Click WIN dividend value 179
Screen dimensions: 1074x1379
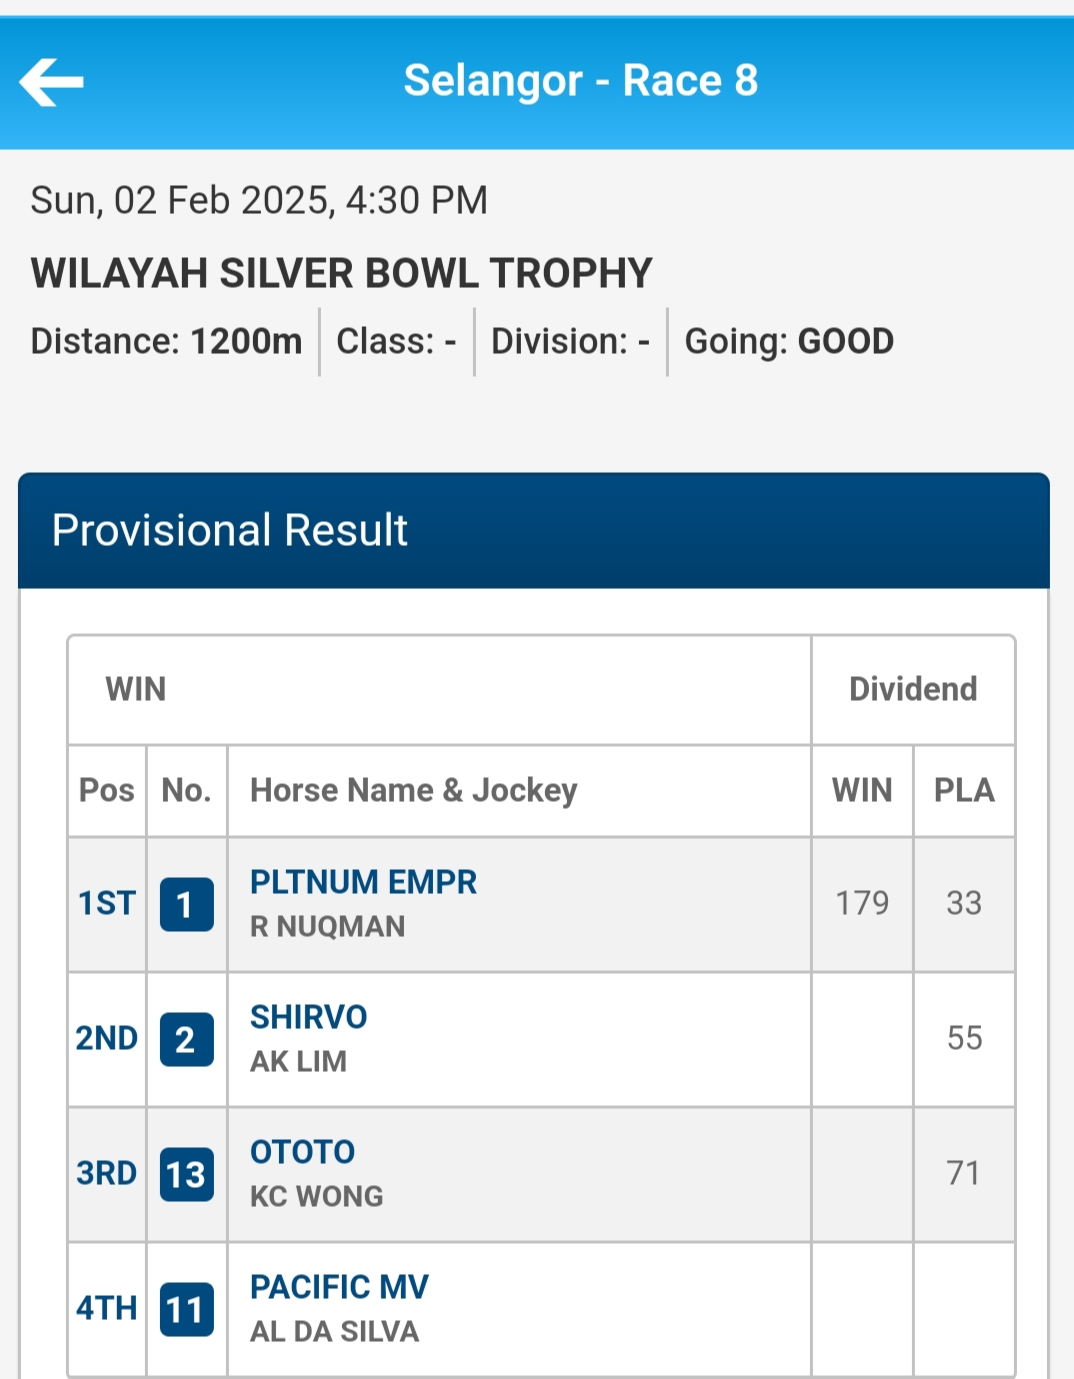pyautogui.click(x=861, y=903)
